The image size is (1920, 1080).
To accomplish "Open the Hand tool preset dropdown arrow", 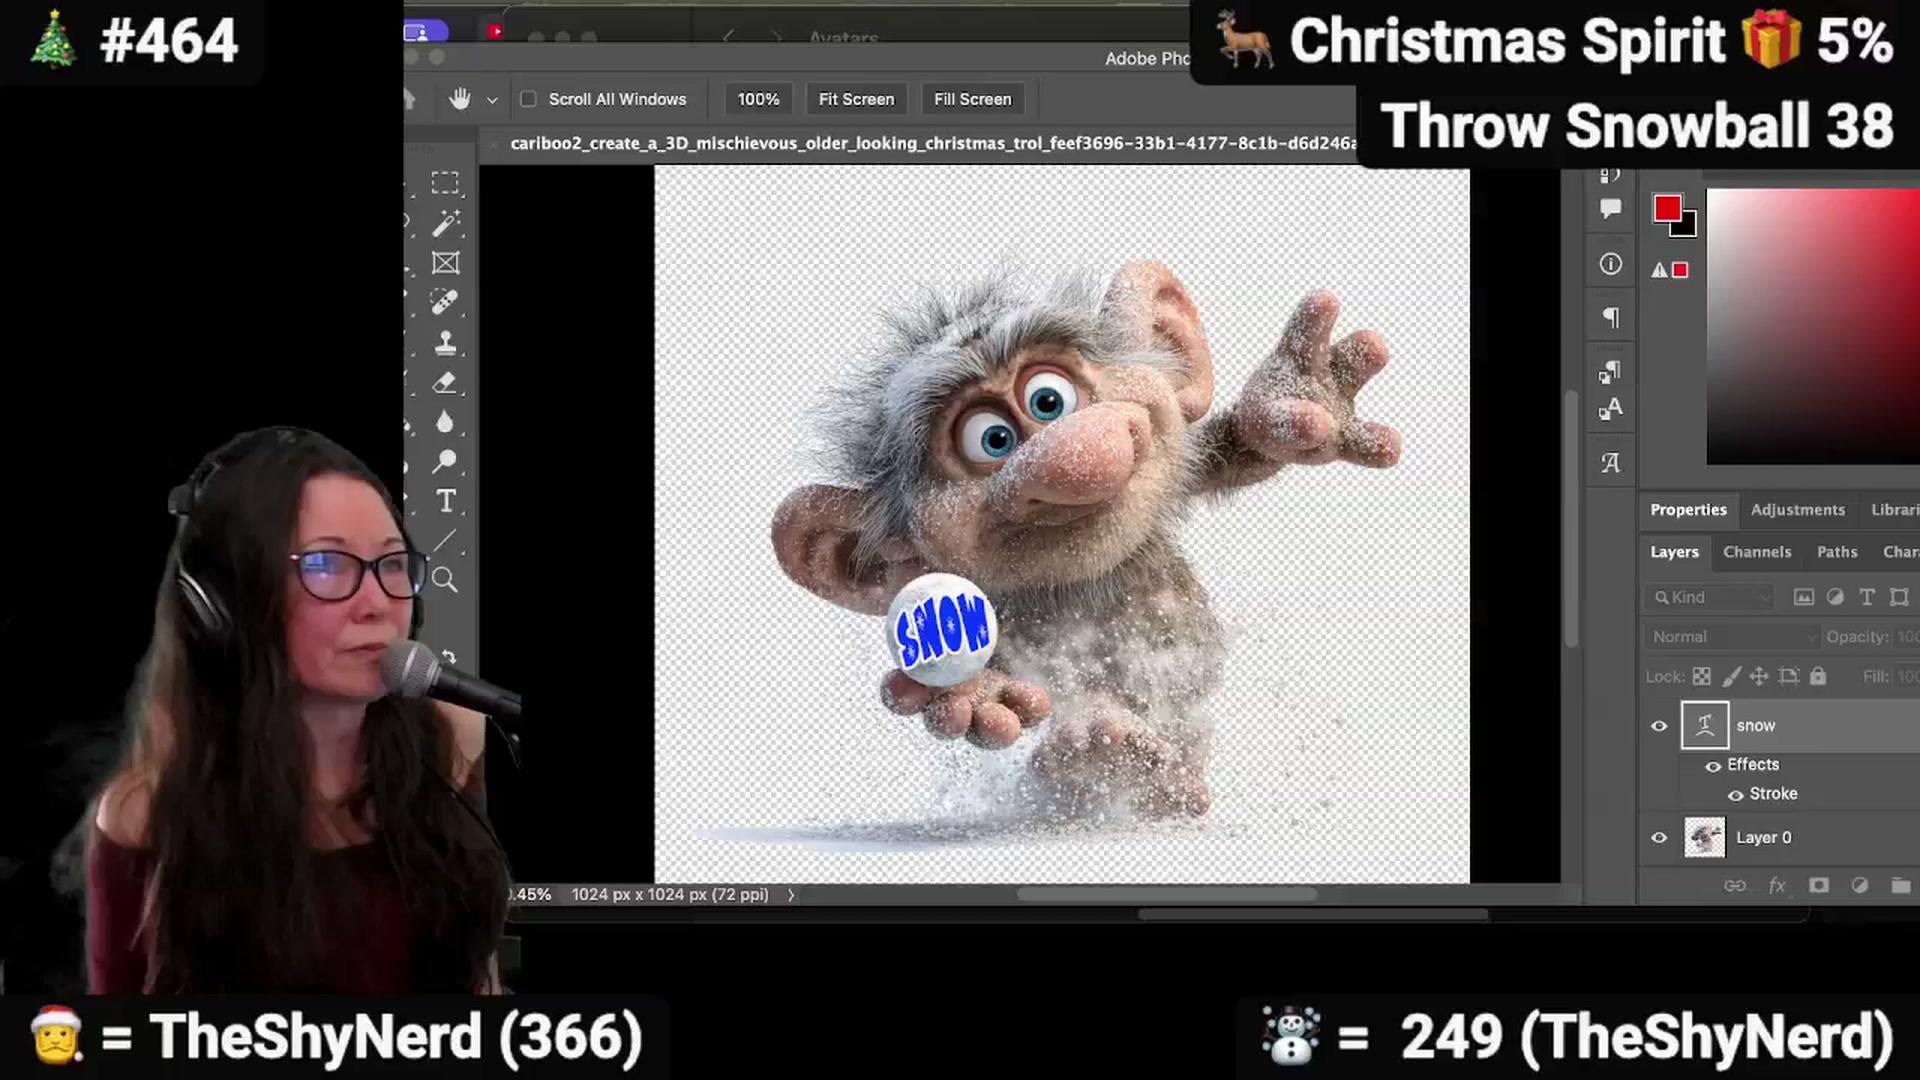I will click(x=492, y=100).
